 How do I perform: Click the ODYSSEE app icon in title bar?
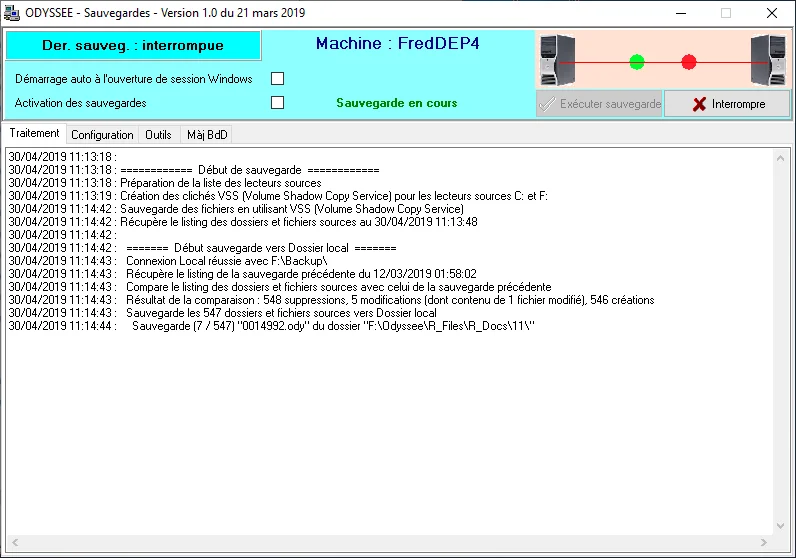pos(12,13)
